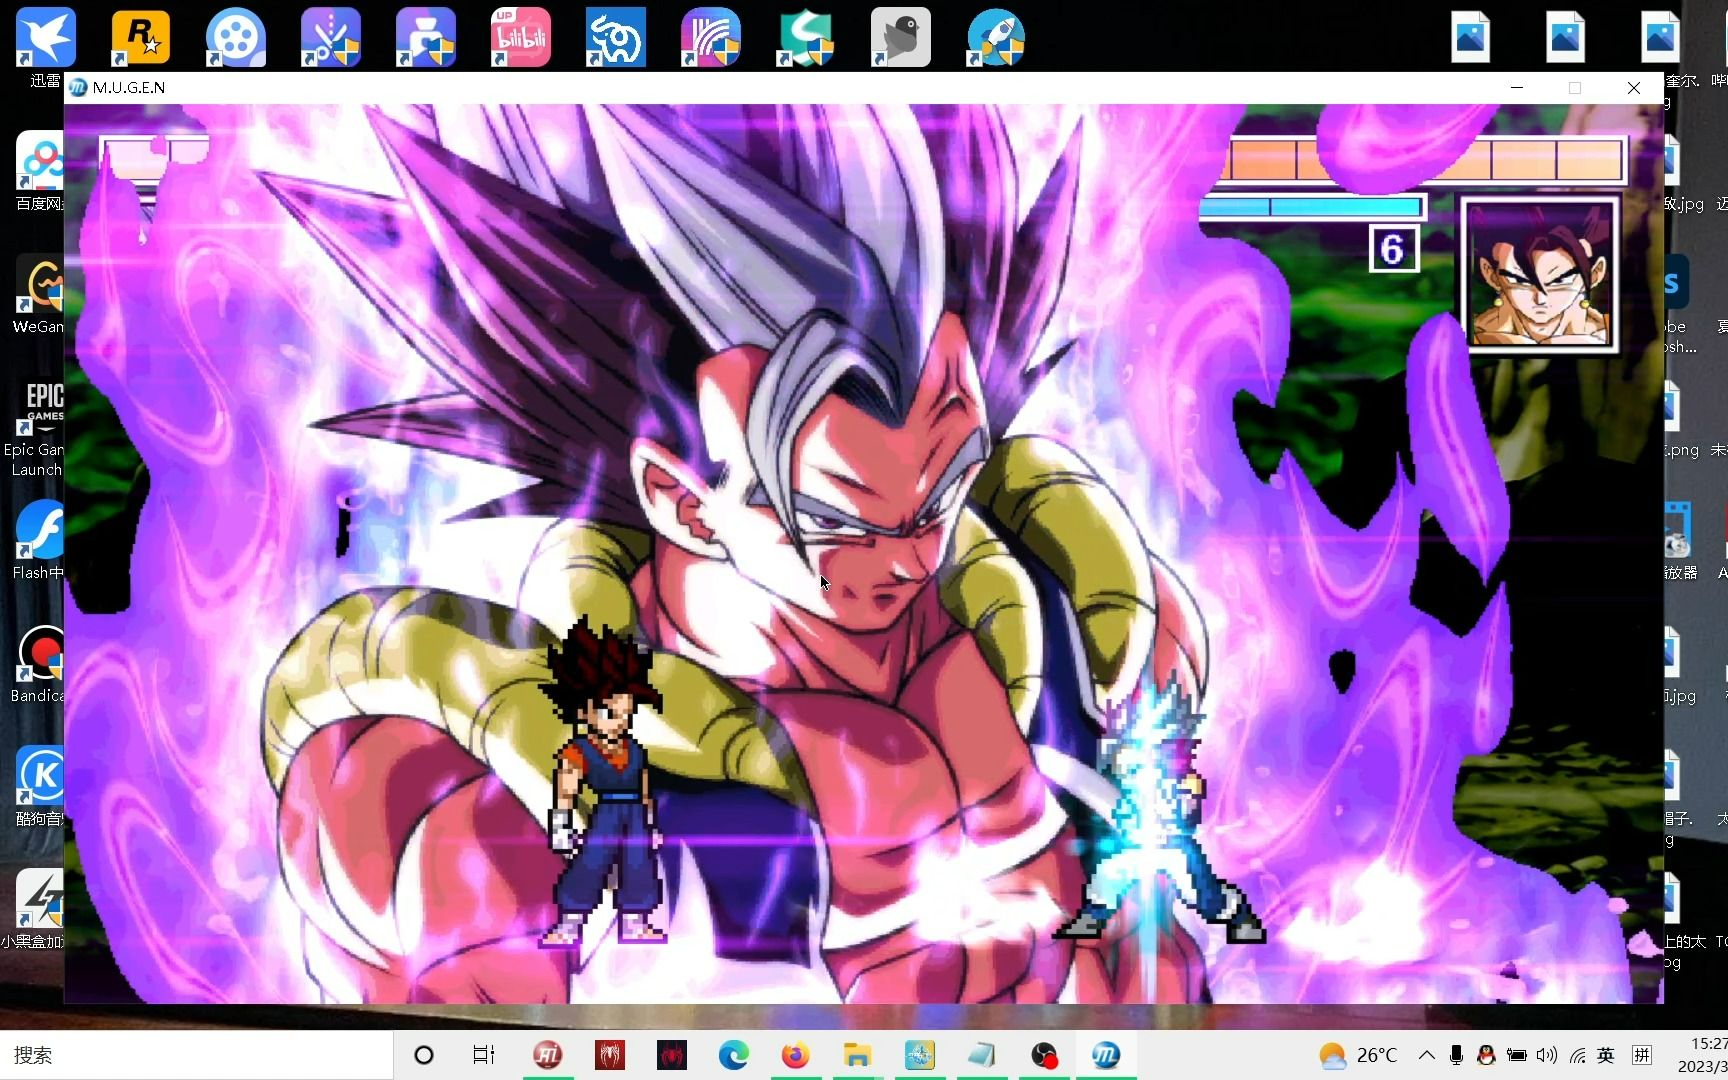This screenshot has width=1728, height=1080.
Task: Open the Xiaoheihe accelerator (小黑盒加) shortcut
Action: [x=36, y=909]
